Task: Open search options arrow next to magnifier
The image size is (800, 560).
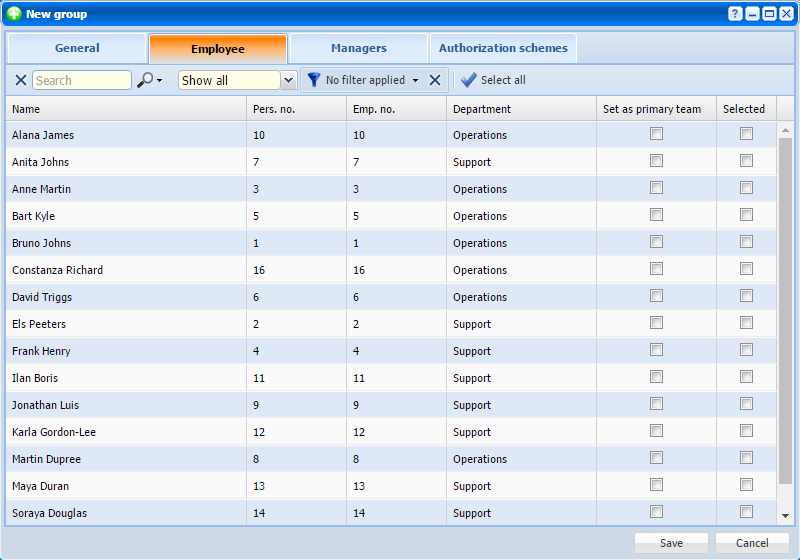Action: coord(160,81)
